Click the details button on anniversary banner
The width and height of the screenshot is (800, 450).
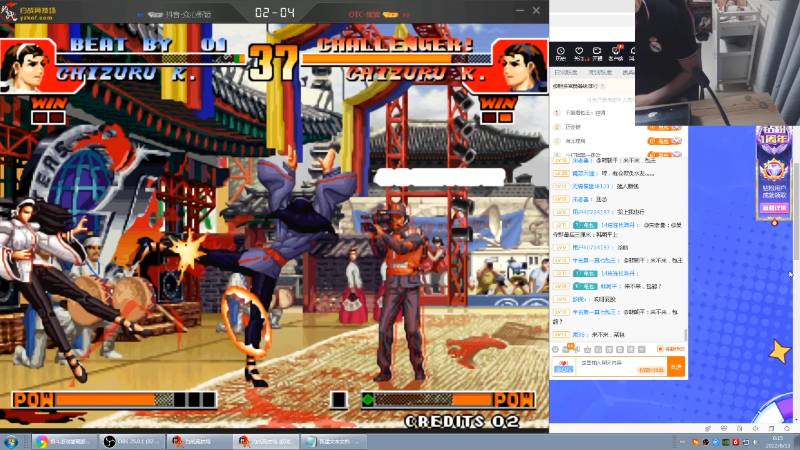pyautogui.click(x=774, y=208)
